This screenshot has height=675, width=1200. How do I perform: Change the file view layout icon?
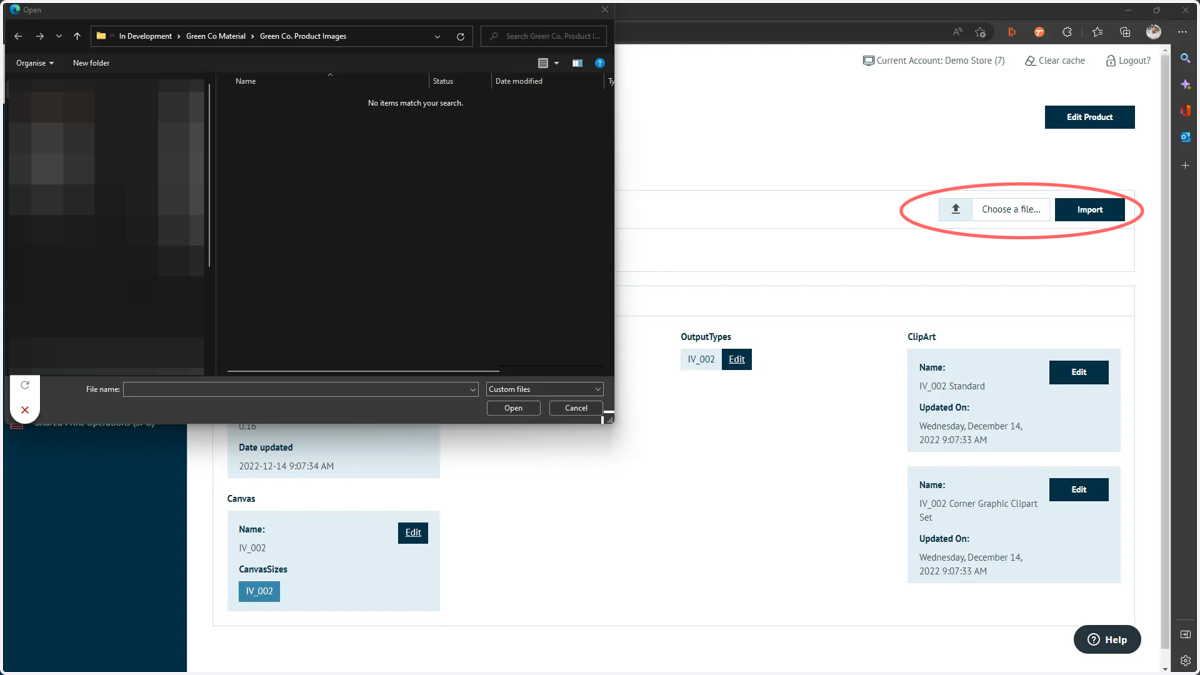coord(543,63)
